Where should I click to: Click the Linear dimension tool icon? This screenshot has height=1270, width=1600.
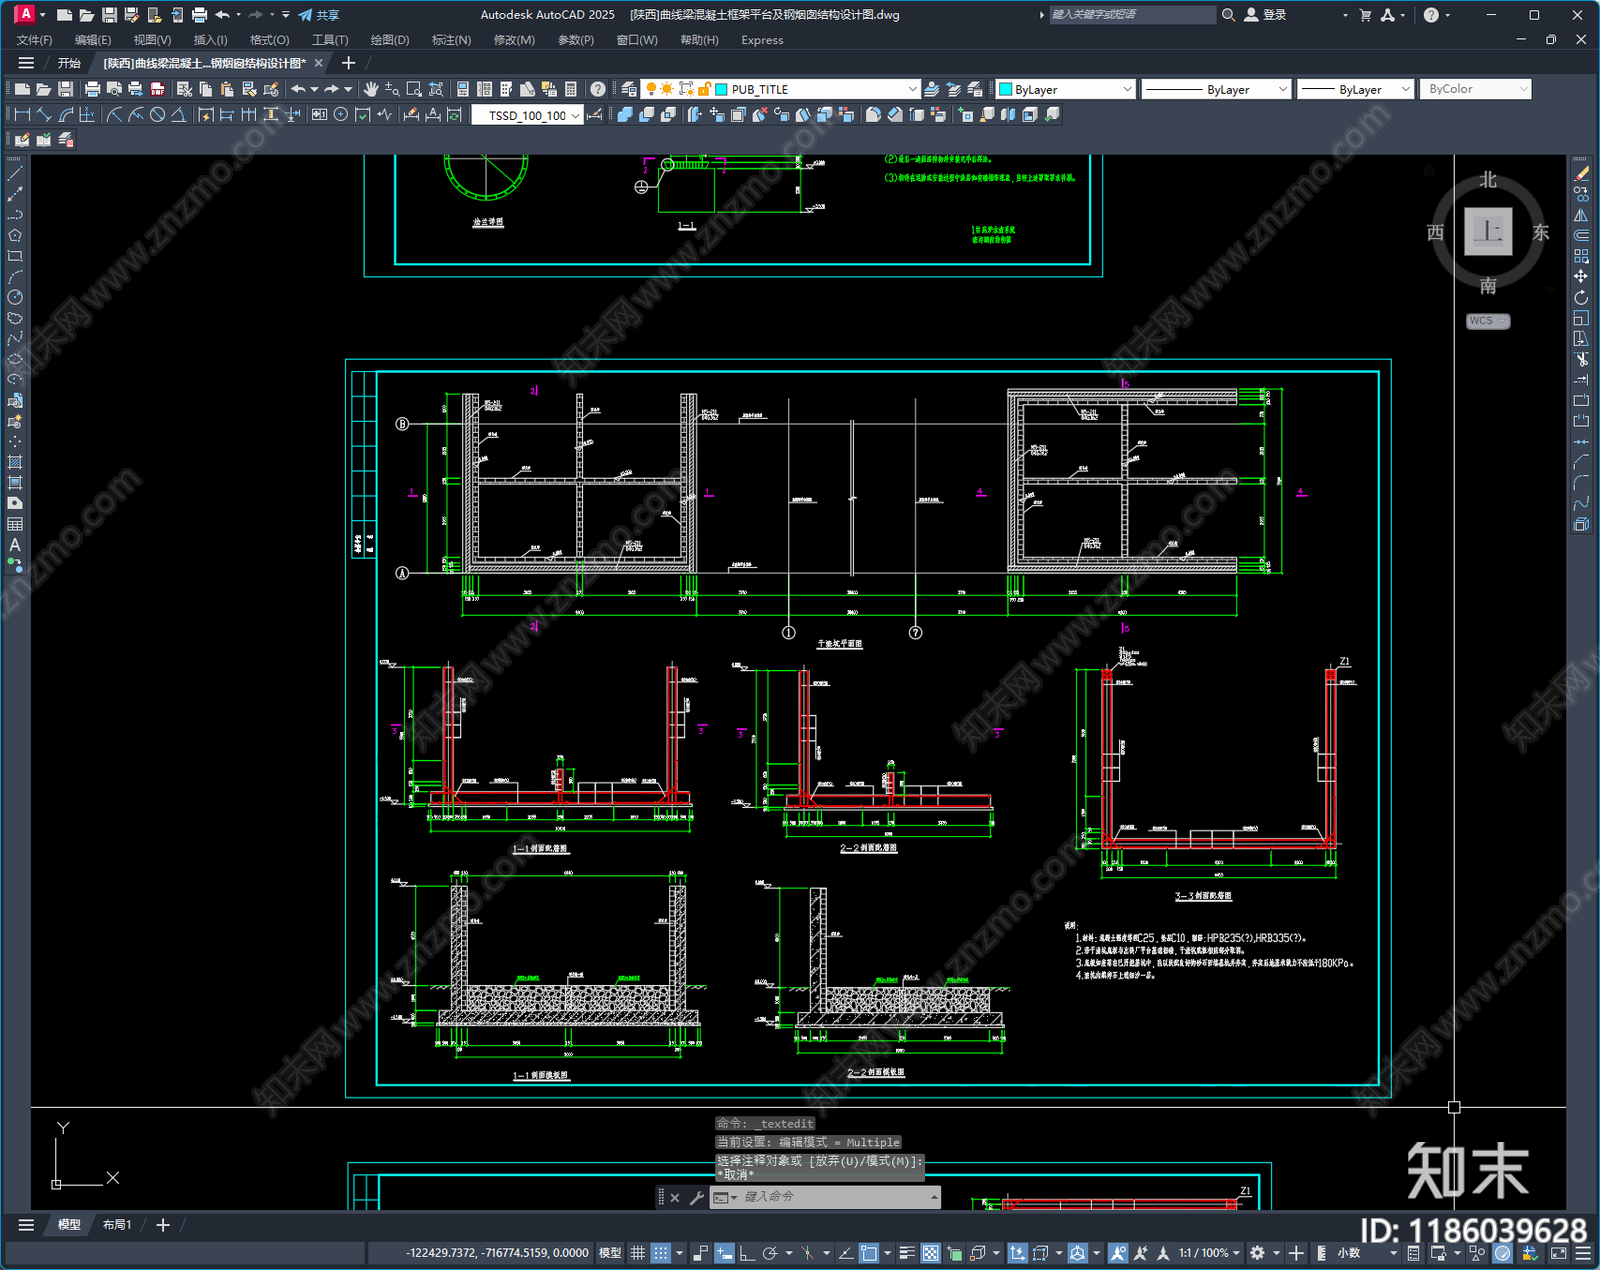pyautogui.click(x=22, y=115)
